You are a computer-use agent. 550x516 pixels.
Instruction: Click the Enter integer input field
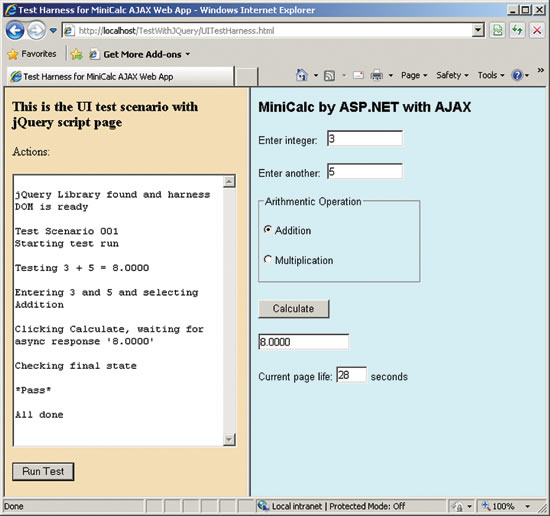click(365, 139)
